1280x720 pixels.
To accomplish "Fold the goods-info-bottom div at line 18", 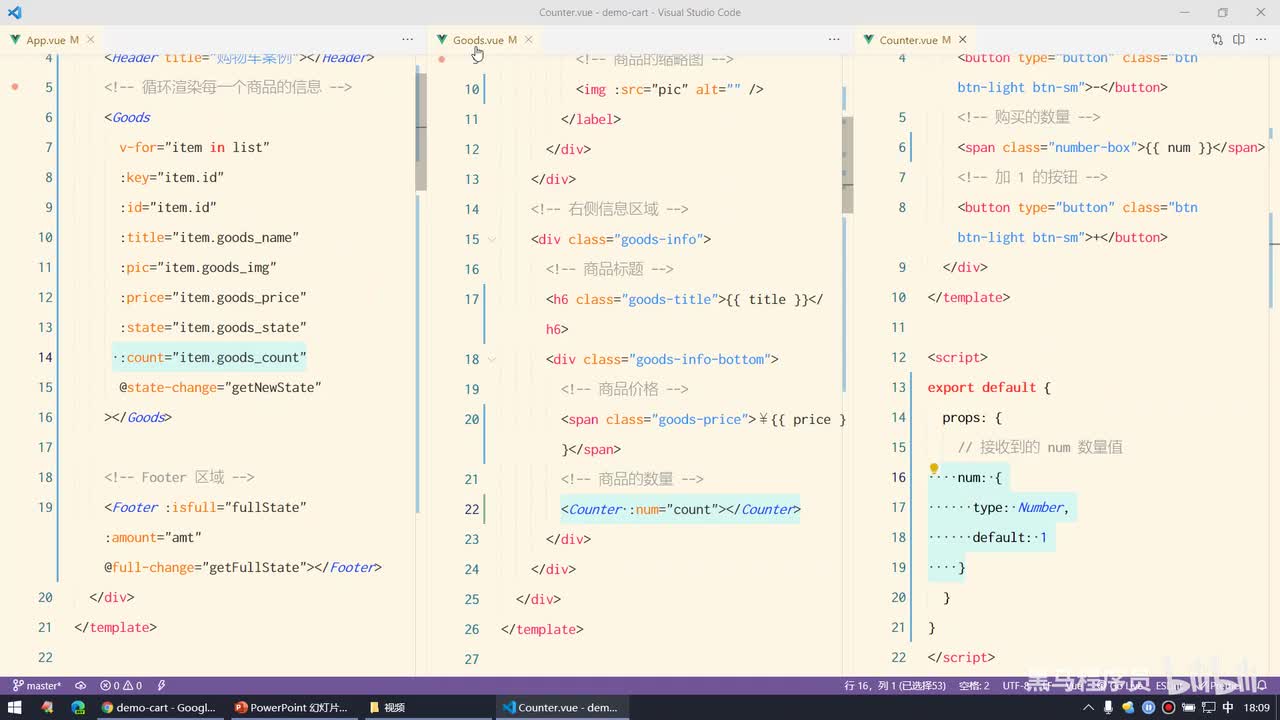I will [x=492, y=359].
